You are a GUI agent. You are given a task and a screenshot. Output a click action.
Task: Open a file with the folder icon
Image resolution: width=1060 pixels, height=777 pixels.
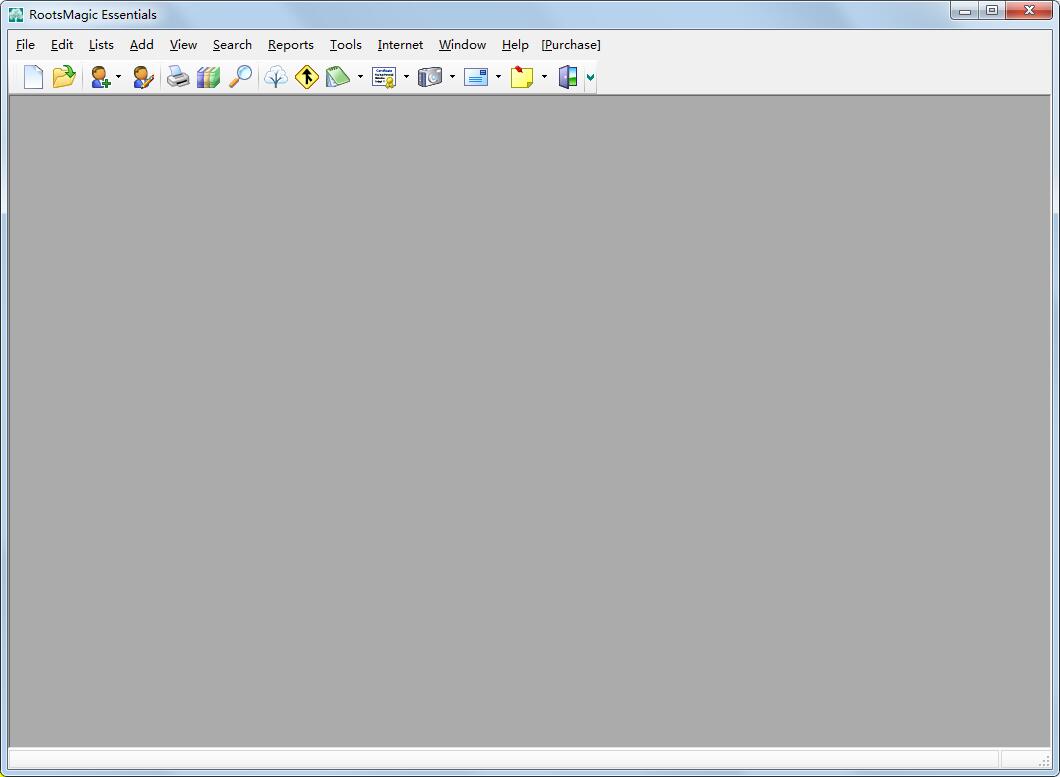[64, 77]
